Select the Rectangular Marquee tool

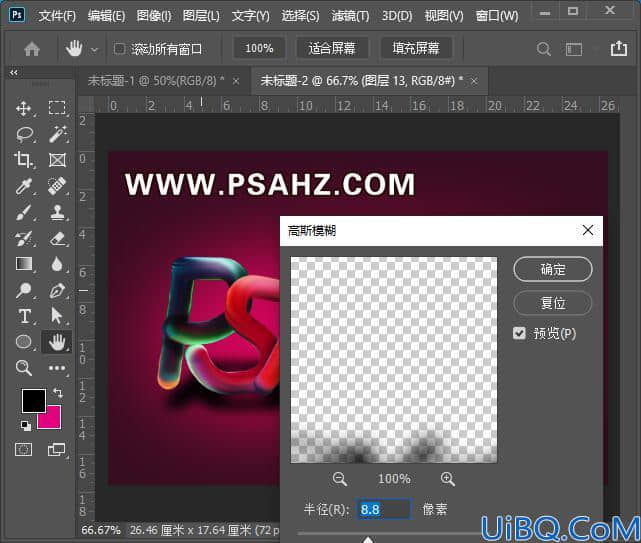[x=57, y=108]
